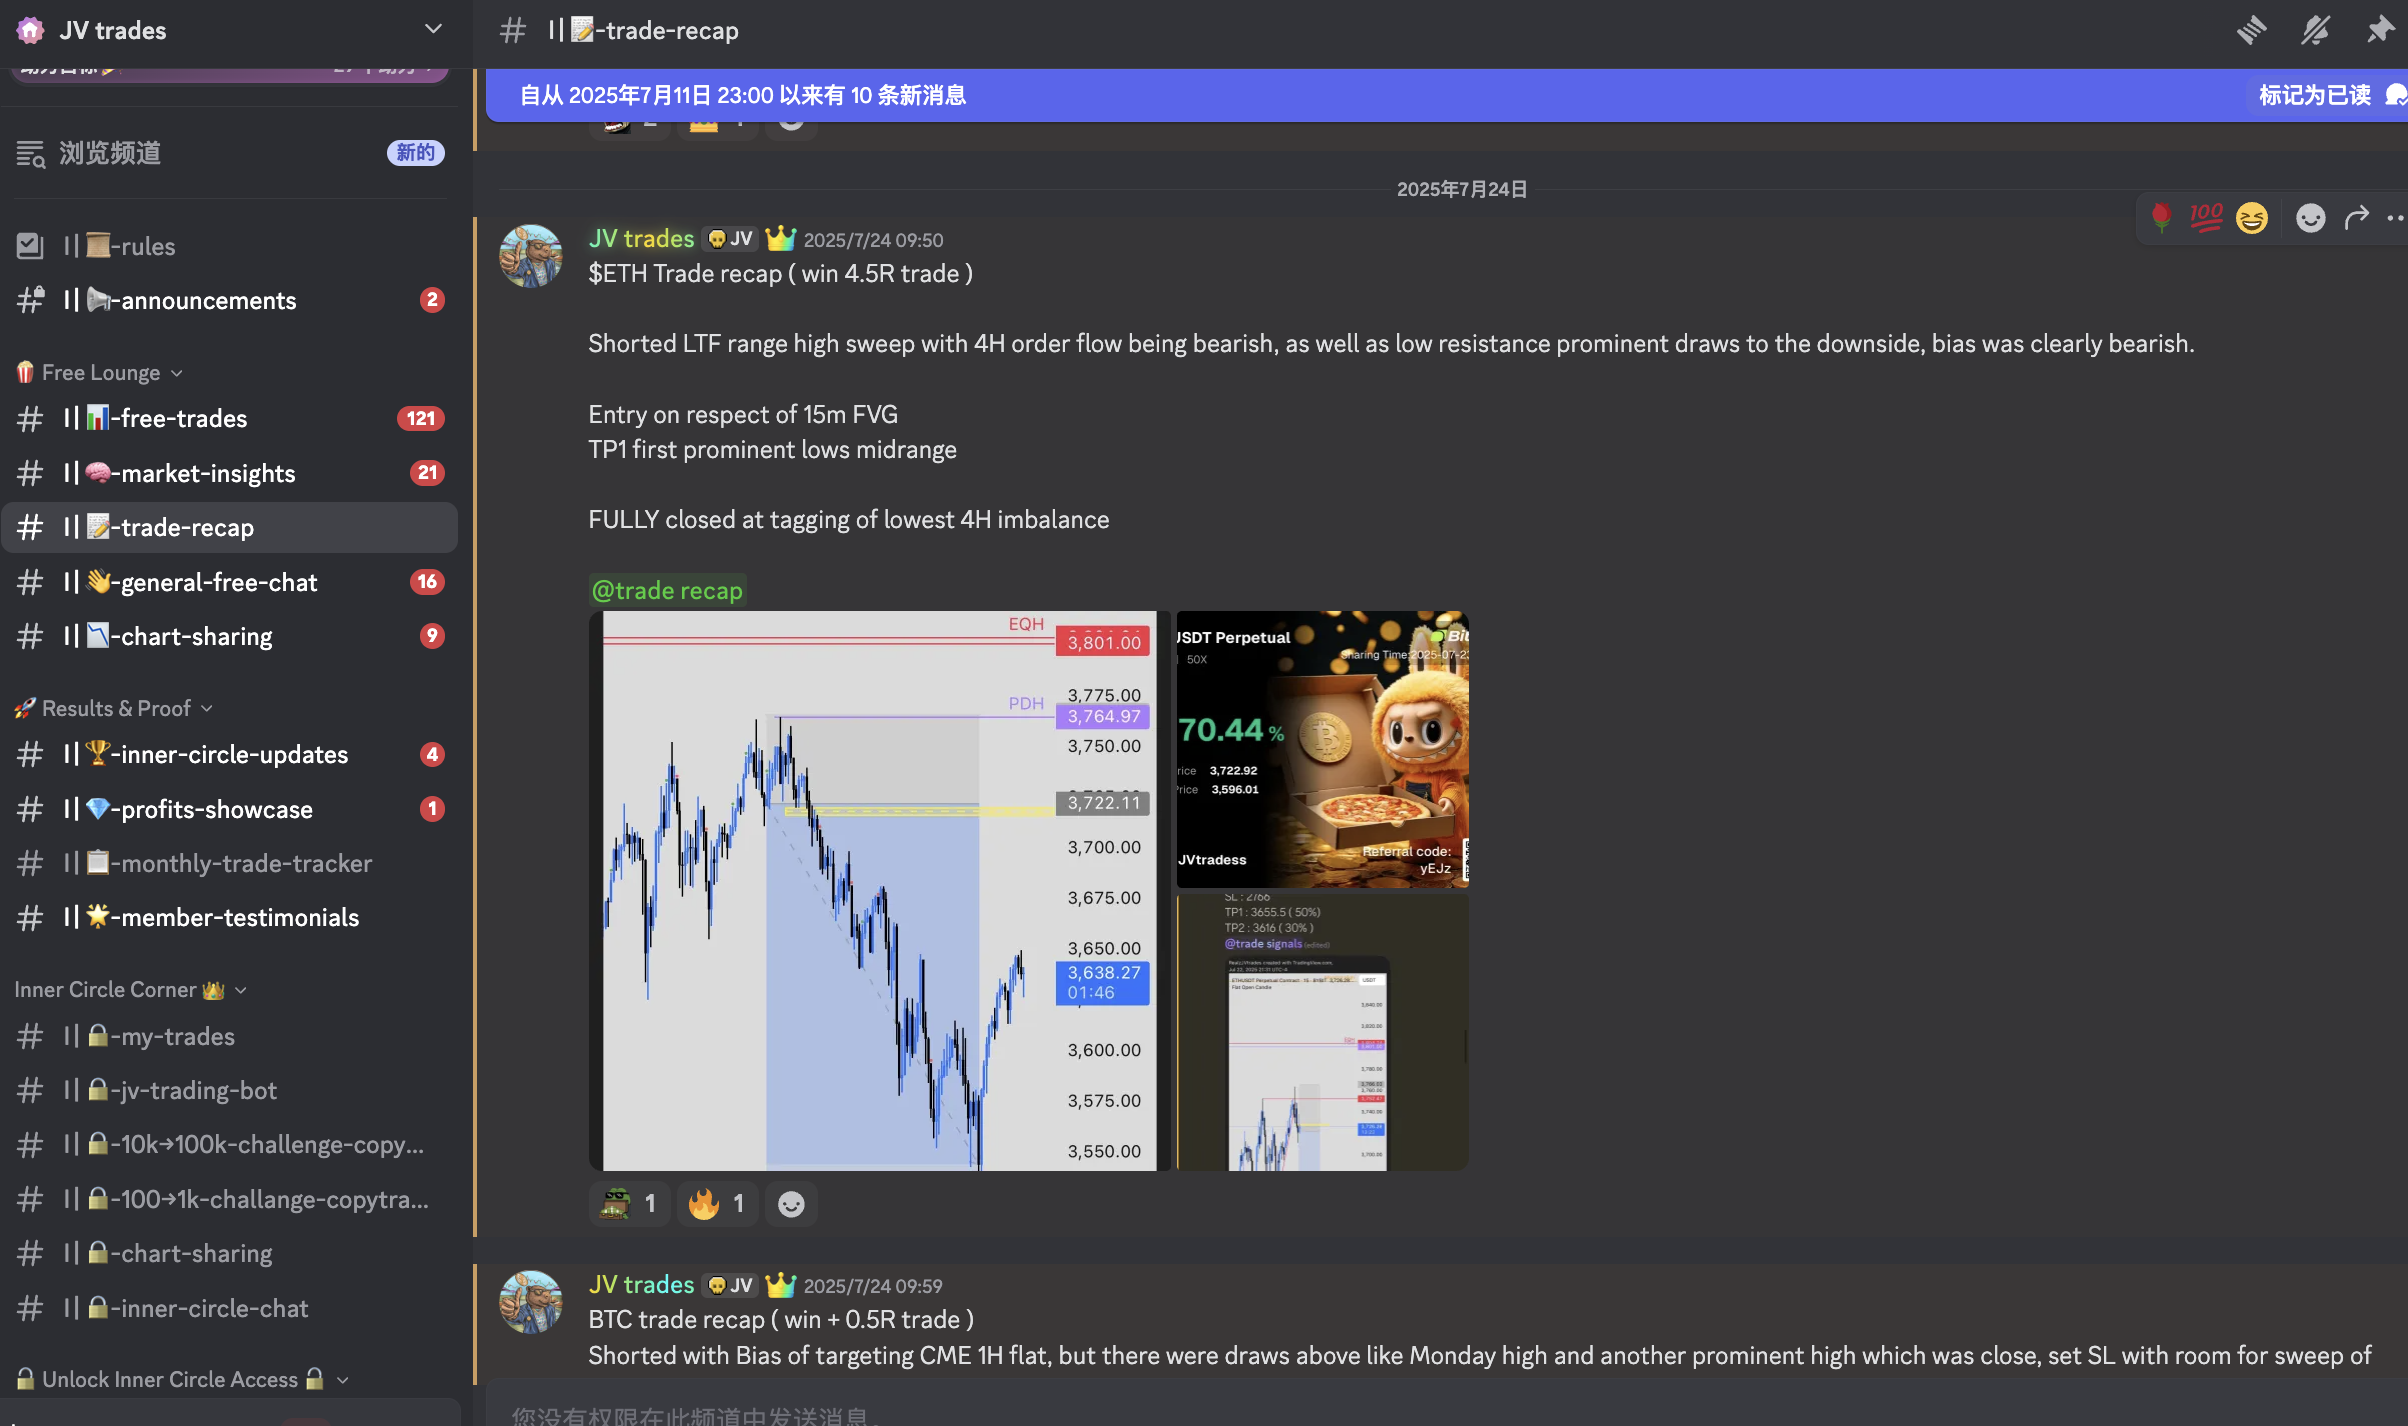Click the laughing emoji quick reaction

[2252, 217]
